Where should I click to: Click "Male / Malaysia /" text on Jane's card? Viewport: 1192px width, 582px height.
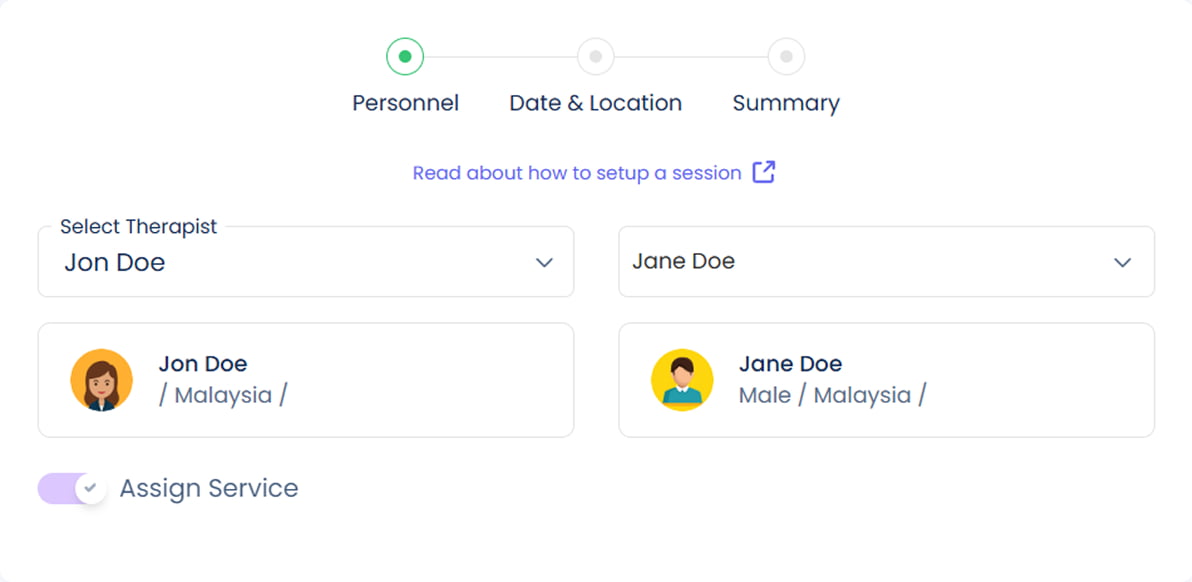pyautogui.click(x=832, y=395)
